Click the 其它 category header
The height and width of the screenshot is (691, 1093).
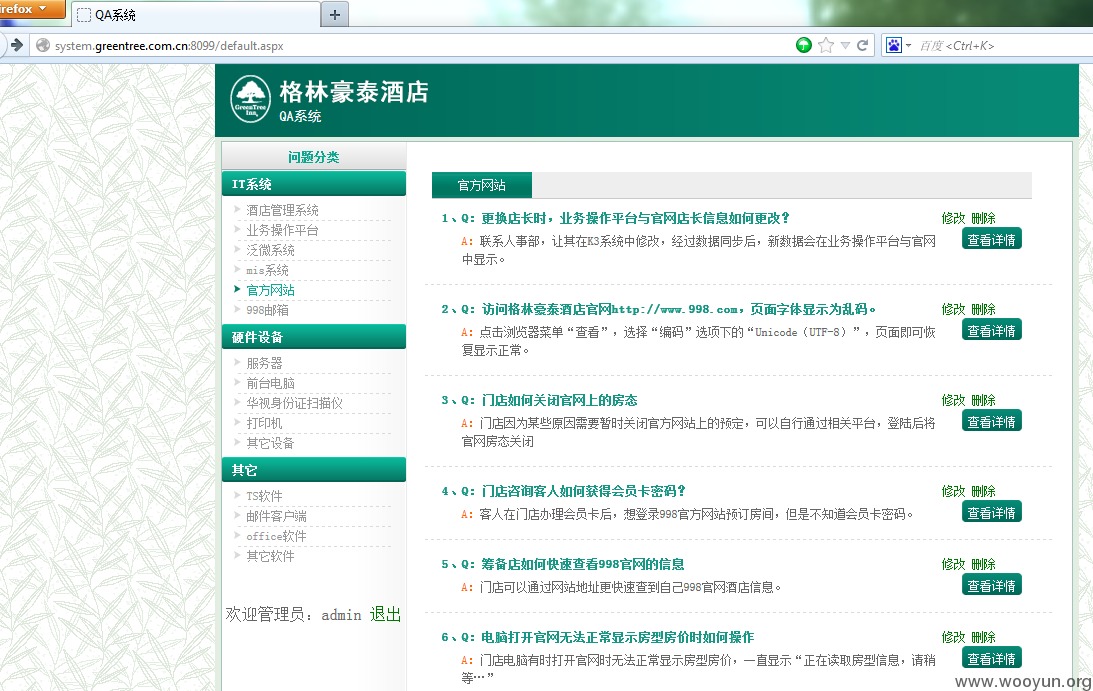click(x=314, y=470)
